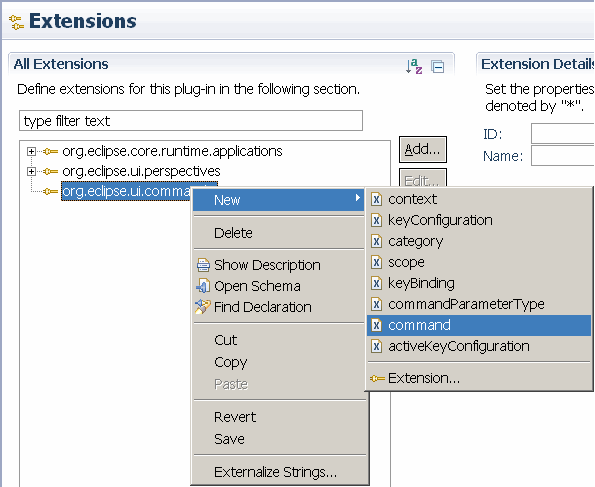Click the Extensions header plug icon
The height and width of the screenshot is (487, 595).
pos(16,22)
